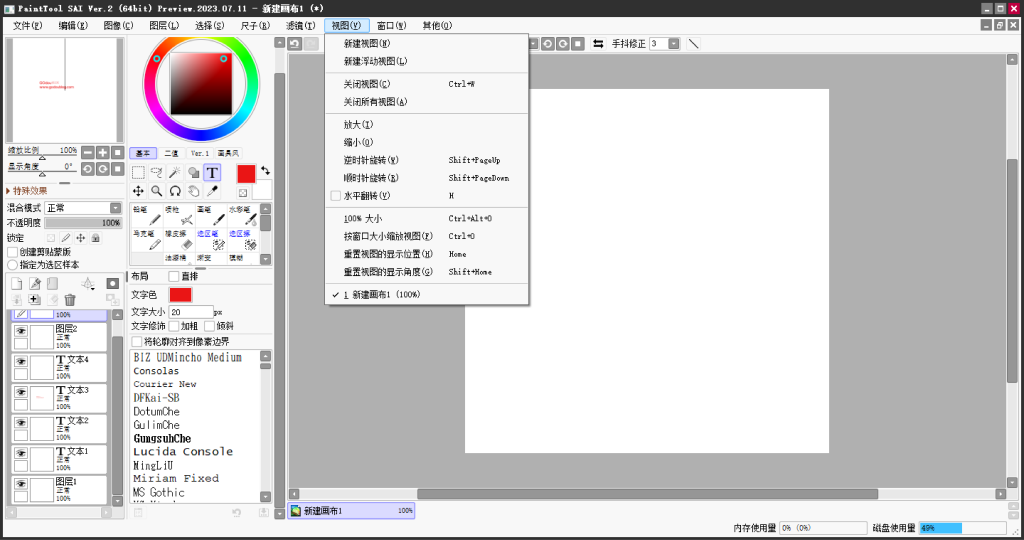Click the lock all padlock icon

click(96, 238)
